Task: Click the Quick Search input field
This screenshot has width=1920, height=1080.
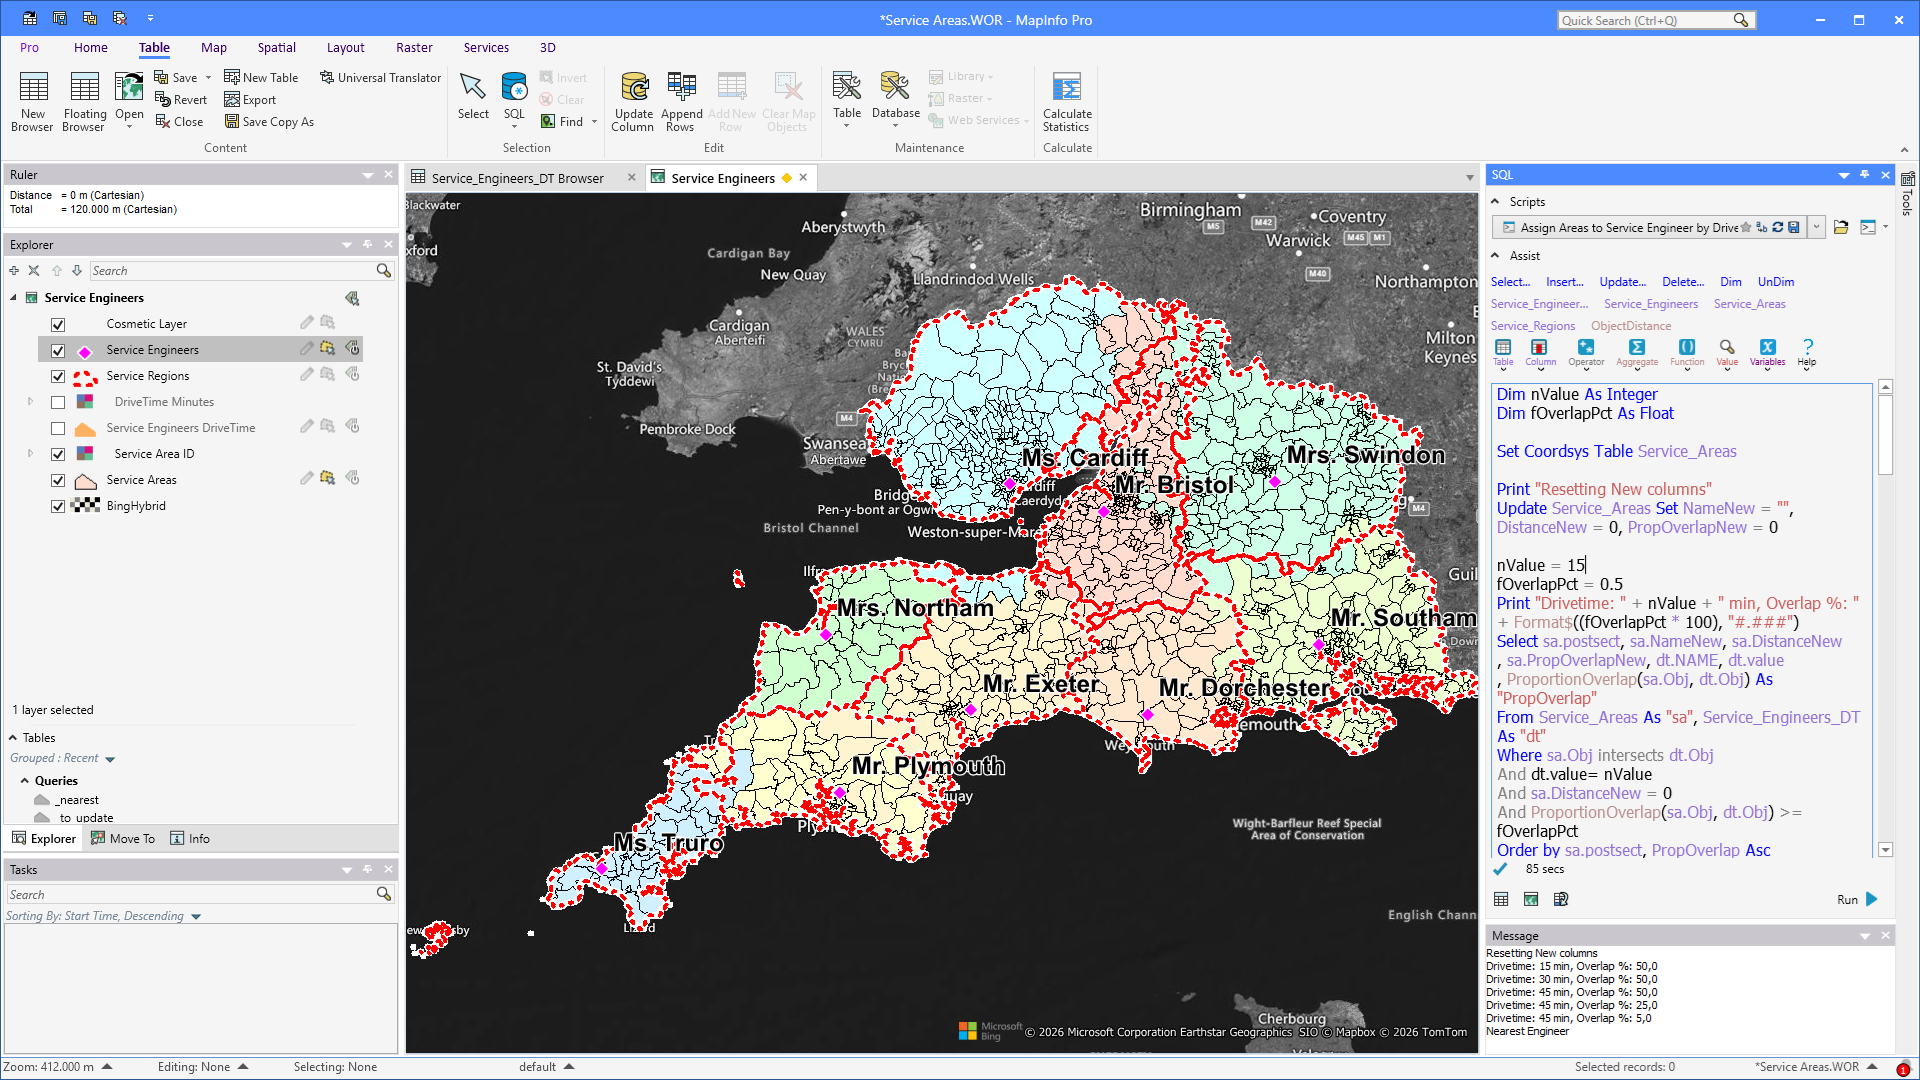Action: [x=1645, y=20]
